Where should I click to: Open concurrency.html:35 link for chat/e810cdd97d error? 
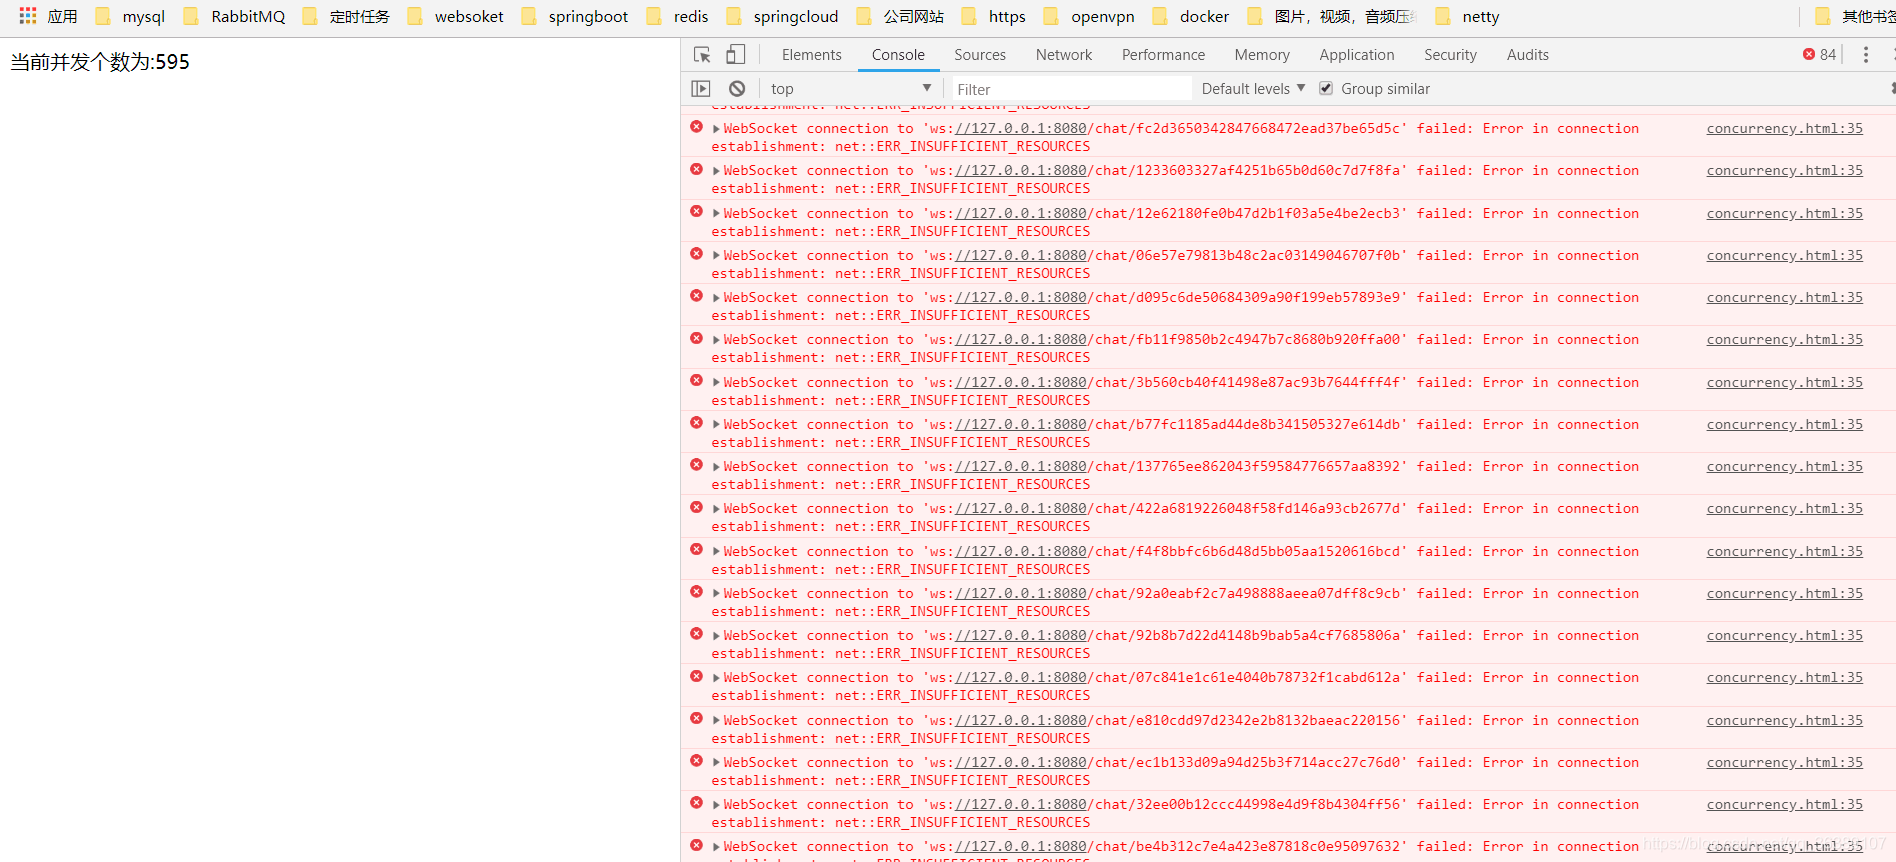1784,721
